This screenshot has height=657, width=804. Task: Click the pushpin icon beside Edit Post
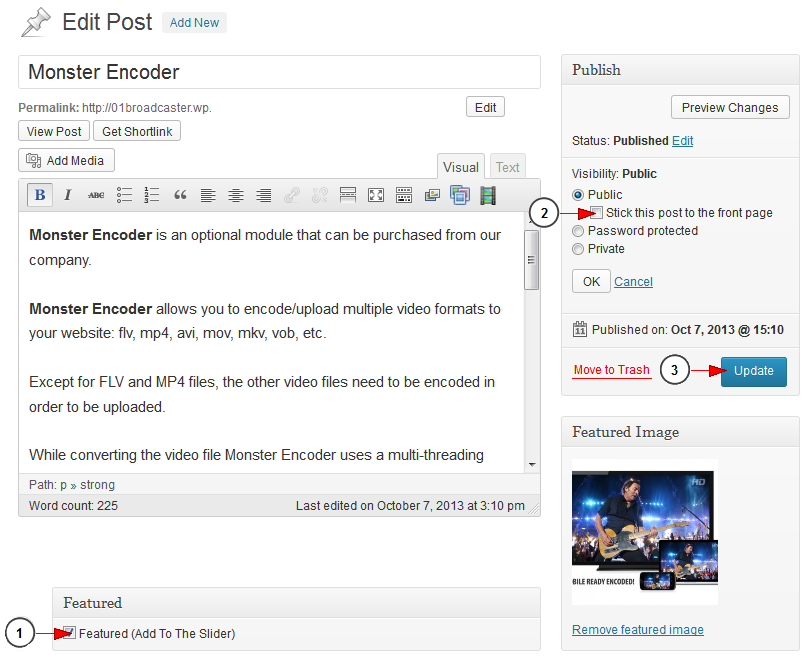[x=35, y=23]
